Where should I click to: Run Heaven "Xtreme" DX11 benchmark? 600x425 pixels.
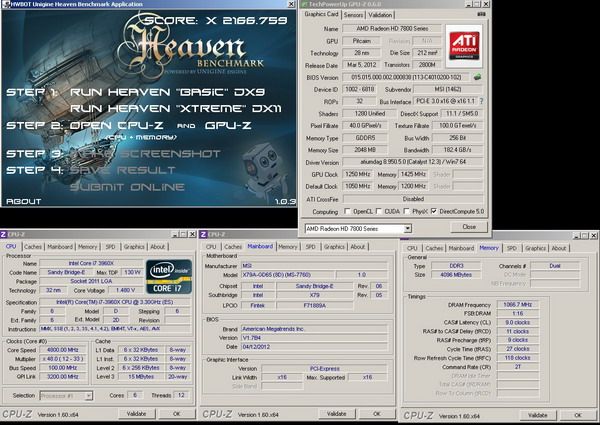click(x=176, y=109)
